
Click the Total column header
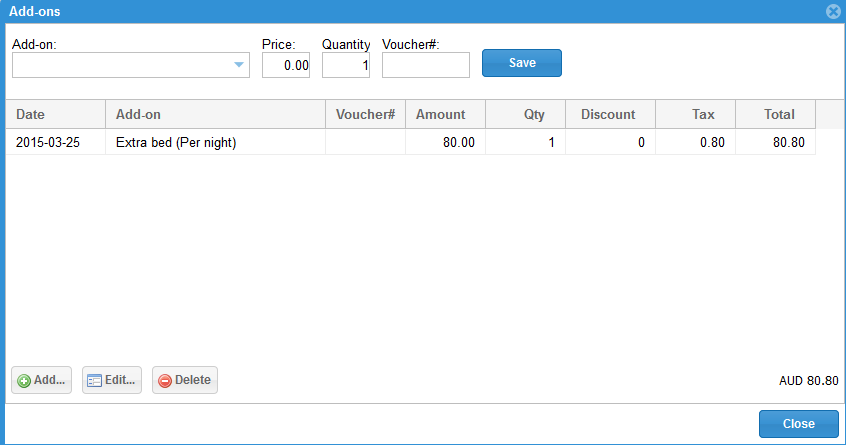point(775,114)
